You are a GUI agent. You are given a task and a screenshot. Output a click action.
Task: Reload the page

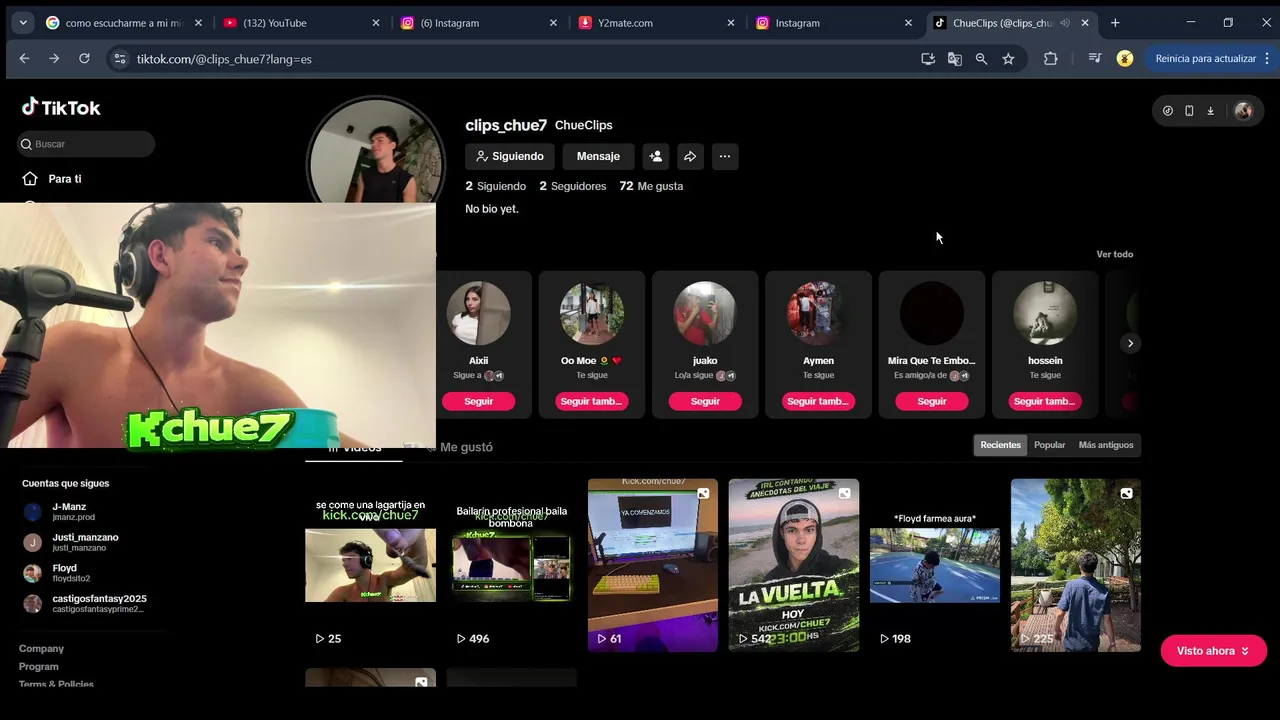[84, 59]
